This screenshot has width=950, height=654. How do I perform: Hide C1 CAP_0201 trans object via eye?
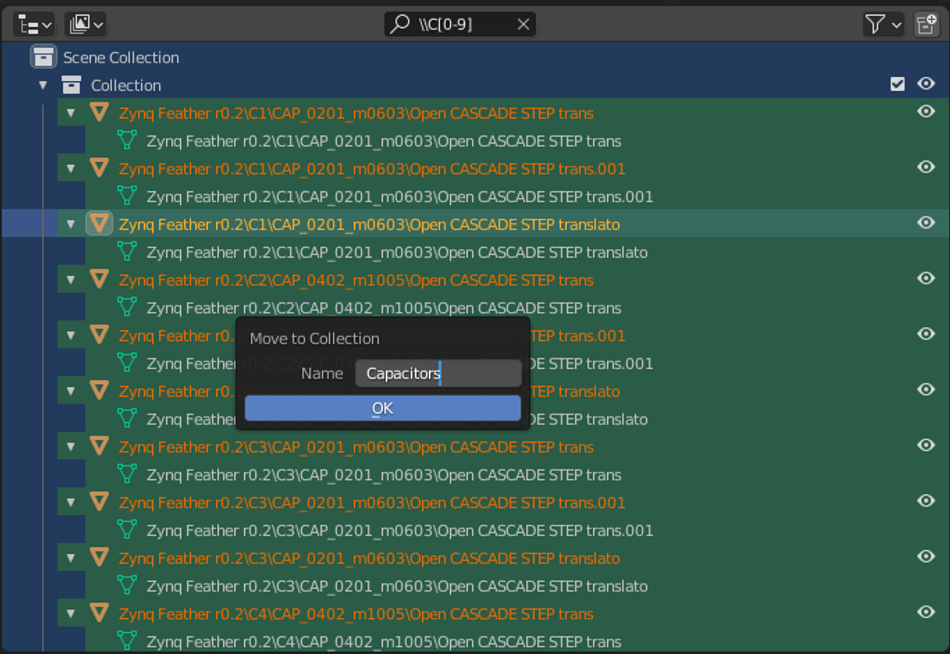926,112
